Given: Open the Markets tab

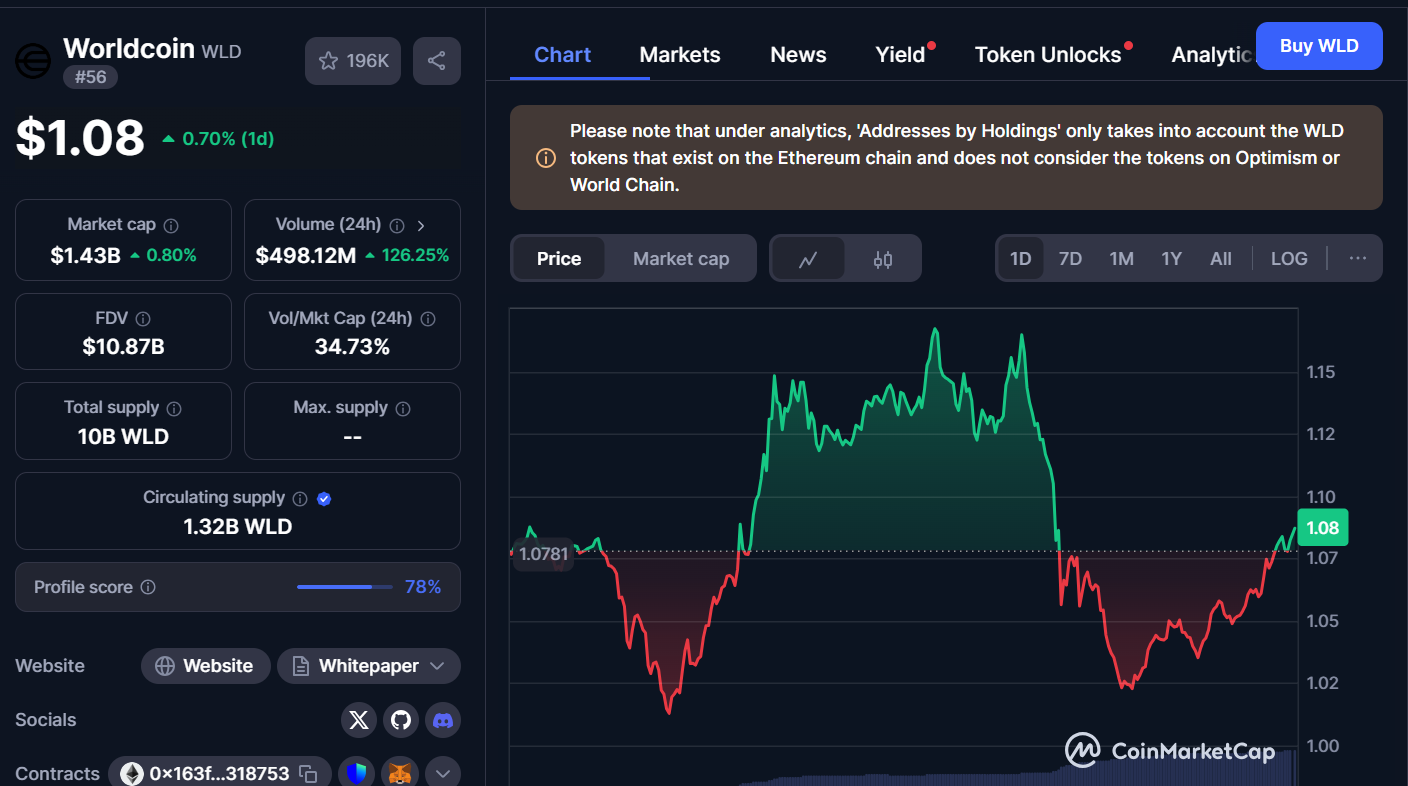Looking at the screenshot, I should pyautogui.click(x=680, y=55).
